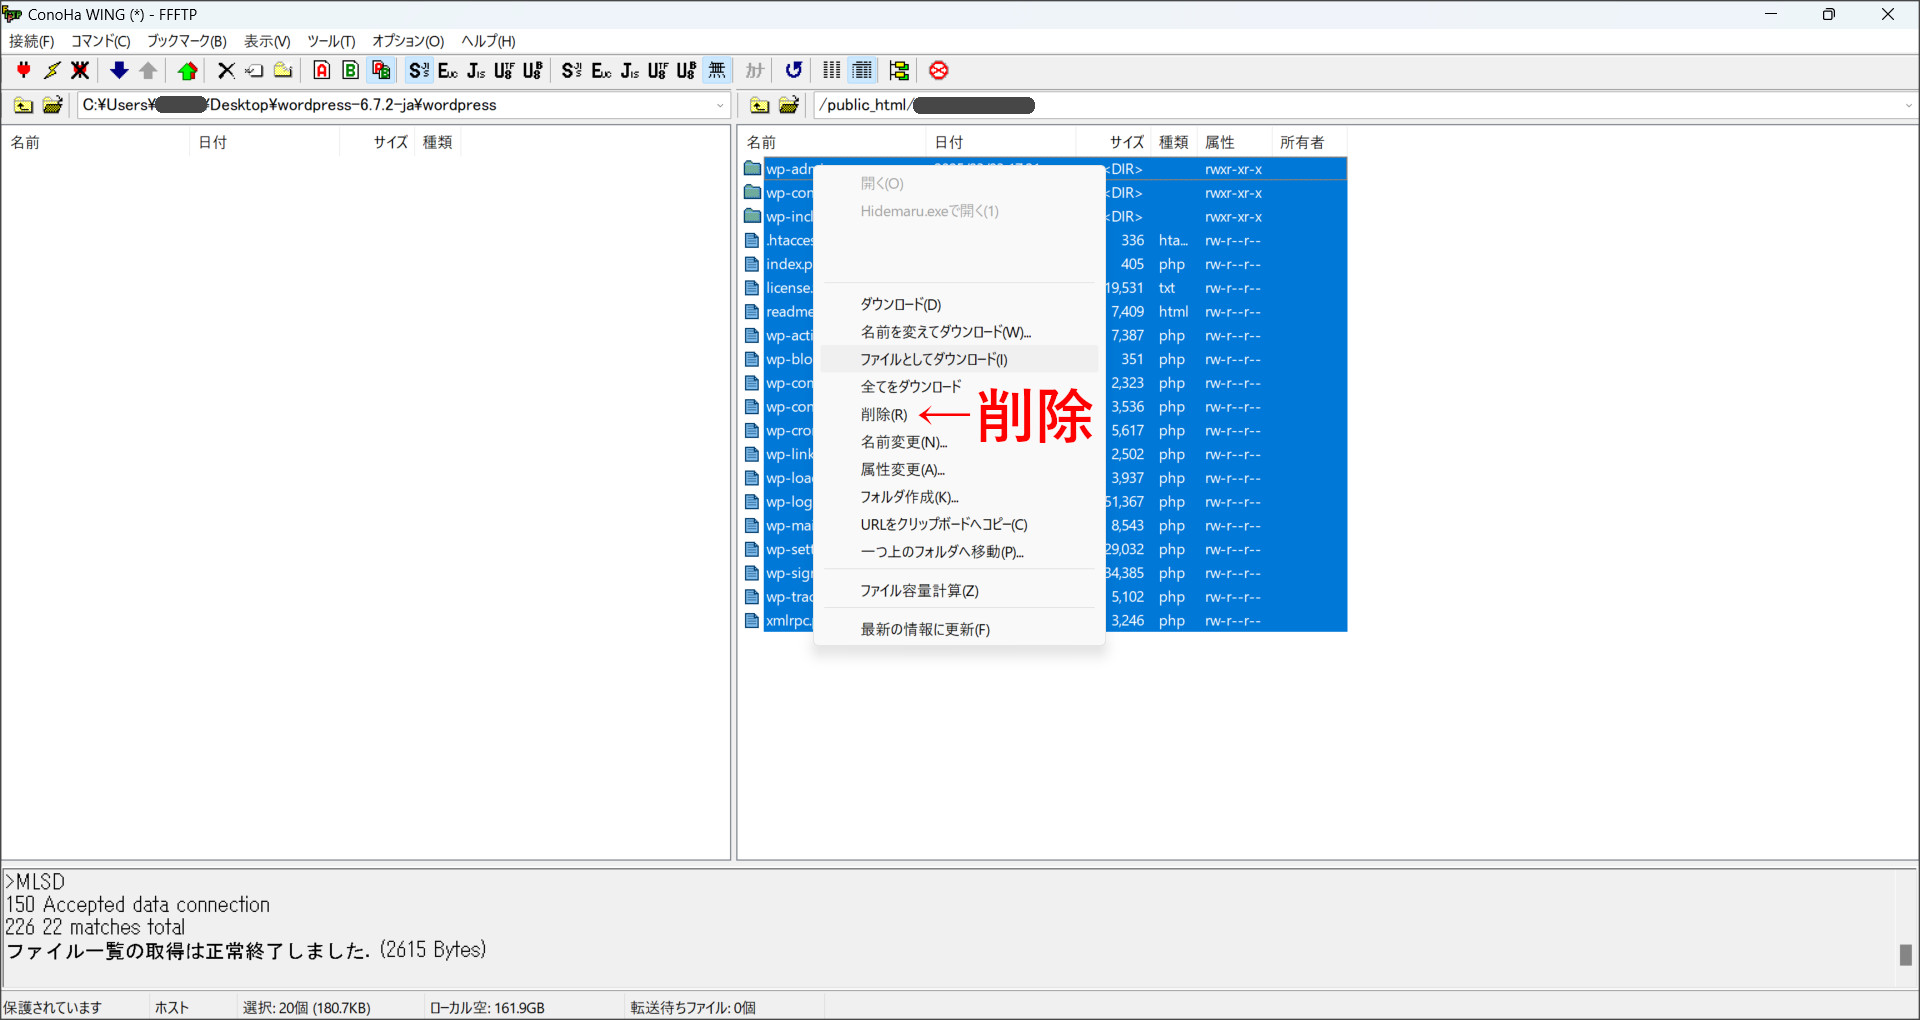
Task: Toggle first JIS kanji code icon
Action: [476, 70]
